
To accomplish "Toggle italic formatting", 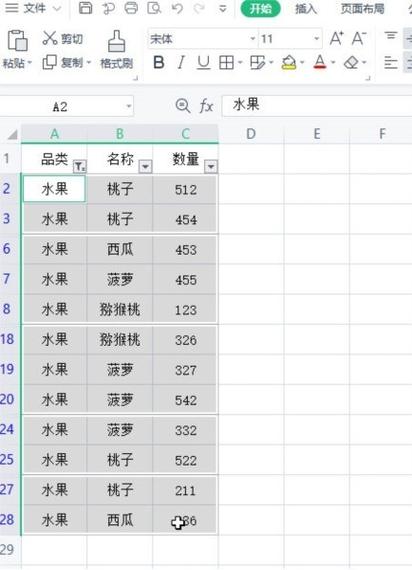I will pos(181,63).
